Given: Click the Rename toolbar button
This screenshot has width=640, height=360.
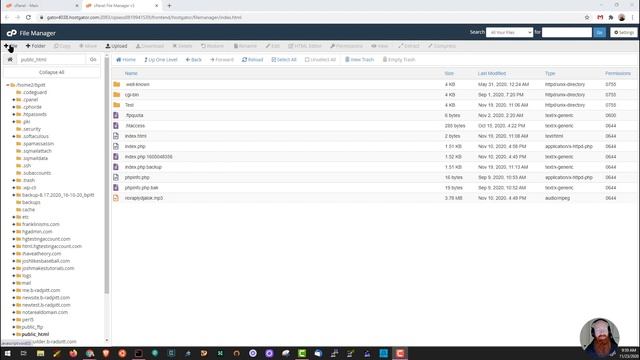Looking at the screenshot, I should tap(245, 46).
